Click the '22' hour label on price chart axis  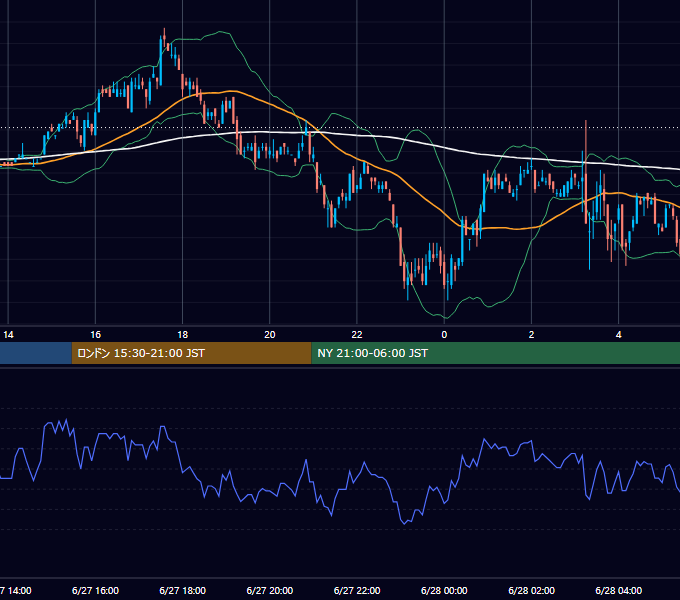click(x=357, y=335)
